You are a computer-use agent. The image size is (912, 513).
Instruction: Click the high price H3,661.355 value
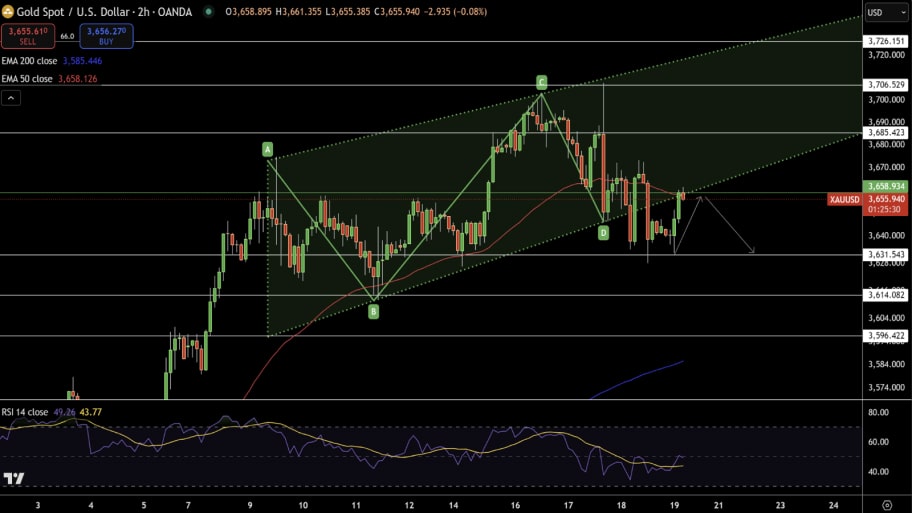click(x=298, y=12)
